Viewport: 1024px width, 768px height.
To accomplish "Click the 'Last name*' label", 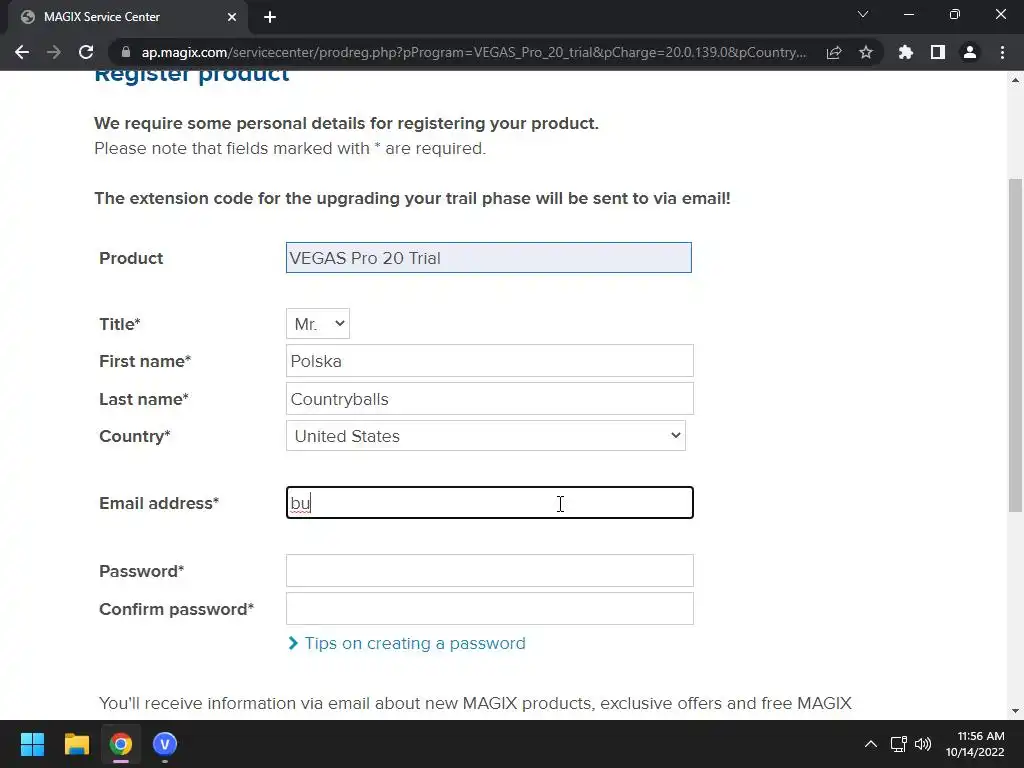I will (144, 399).
